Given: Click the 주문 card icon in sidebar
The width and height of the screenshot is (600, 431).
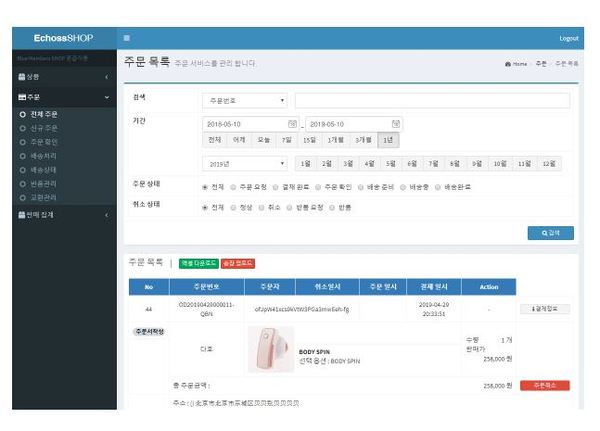Looking at the screenshot, I should (x=22, y=97).
